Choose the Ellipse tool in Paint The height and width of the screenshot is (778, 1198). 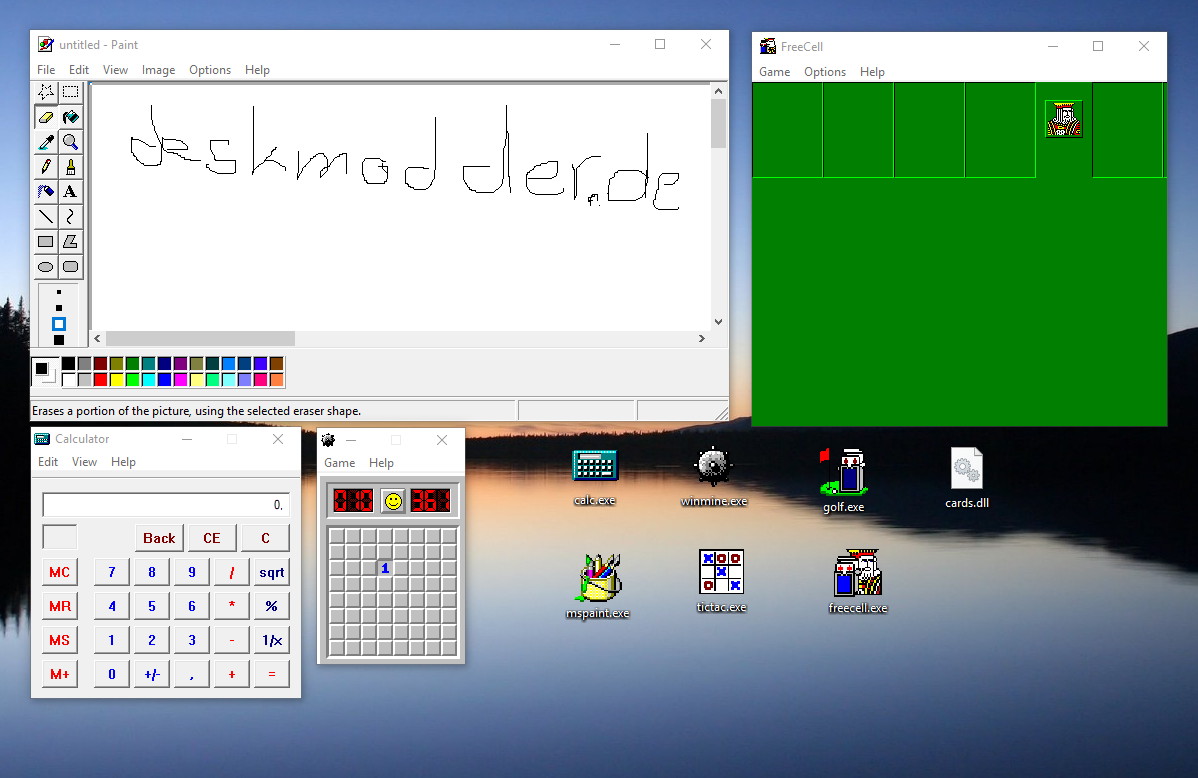click(46, 267)
